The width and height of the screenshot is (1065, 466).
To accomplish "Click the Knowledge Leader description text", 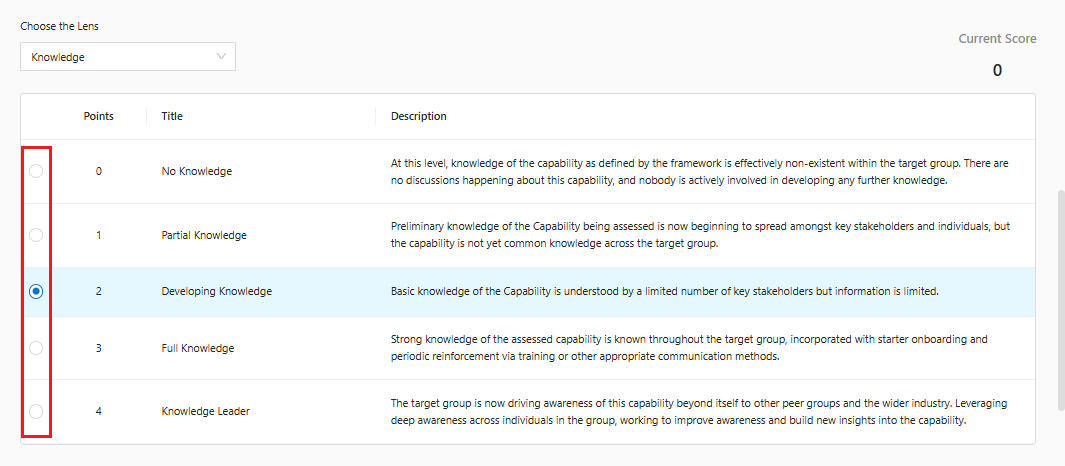I will [698, 412].
